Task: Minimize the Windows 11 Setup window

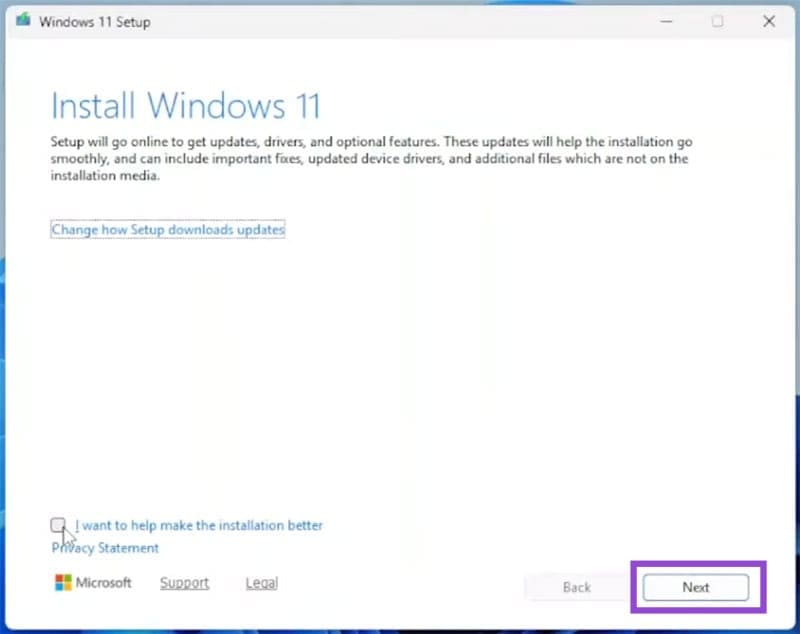Action: tap(664, 20)
